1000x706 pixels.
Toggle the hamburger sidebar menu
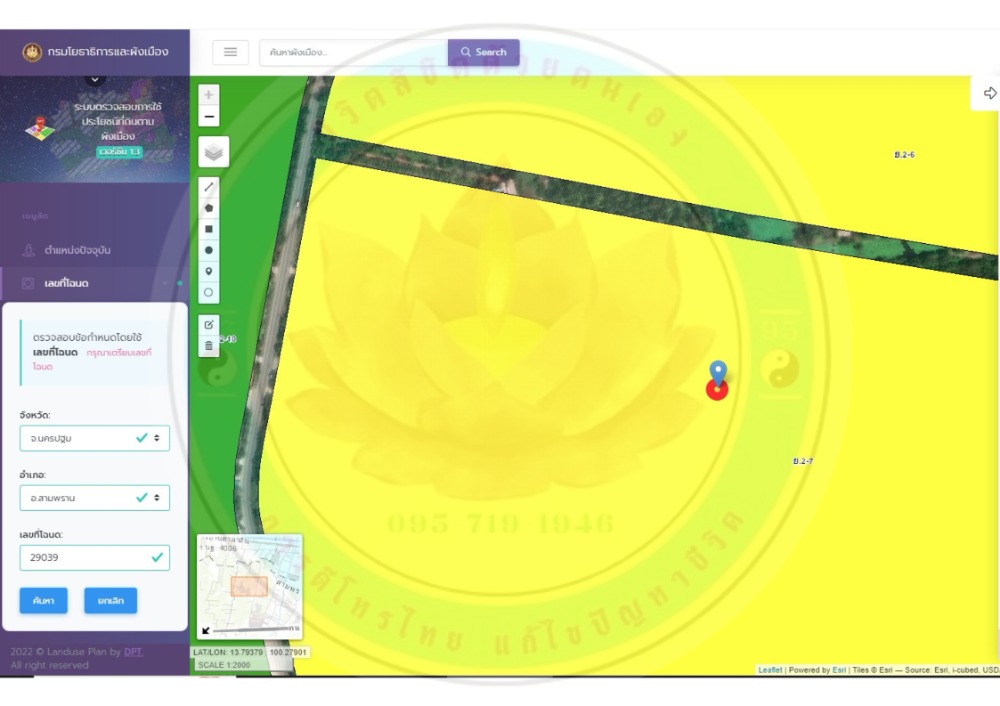click(230, 52)
